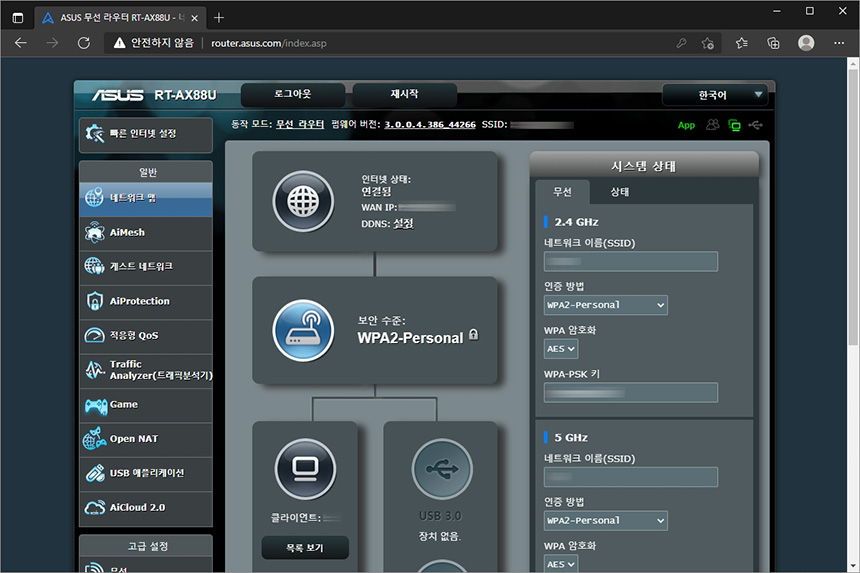
Task: Open Guest Network (게스트 네트워크)
Action: (x=146, y=267)
